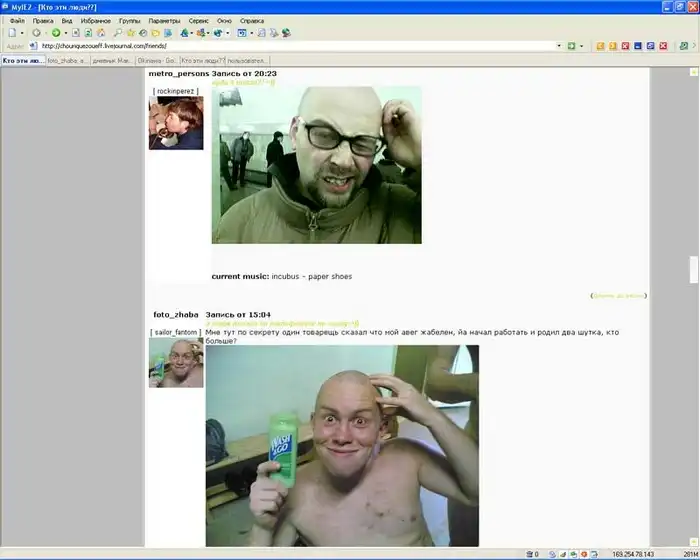Open the Избранное menu
This screenshot has width=700, height=560.
(98, 20)
